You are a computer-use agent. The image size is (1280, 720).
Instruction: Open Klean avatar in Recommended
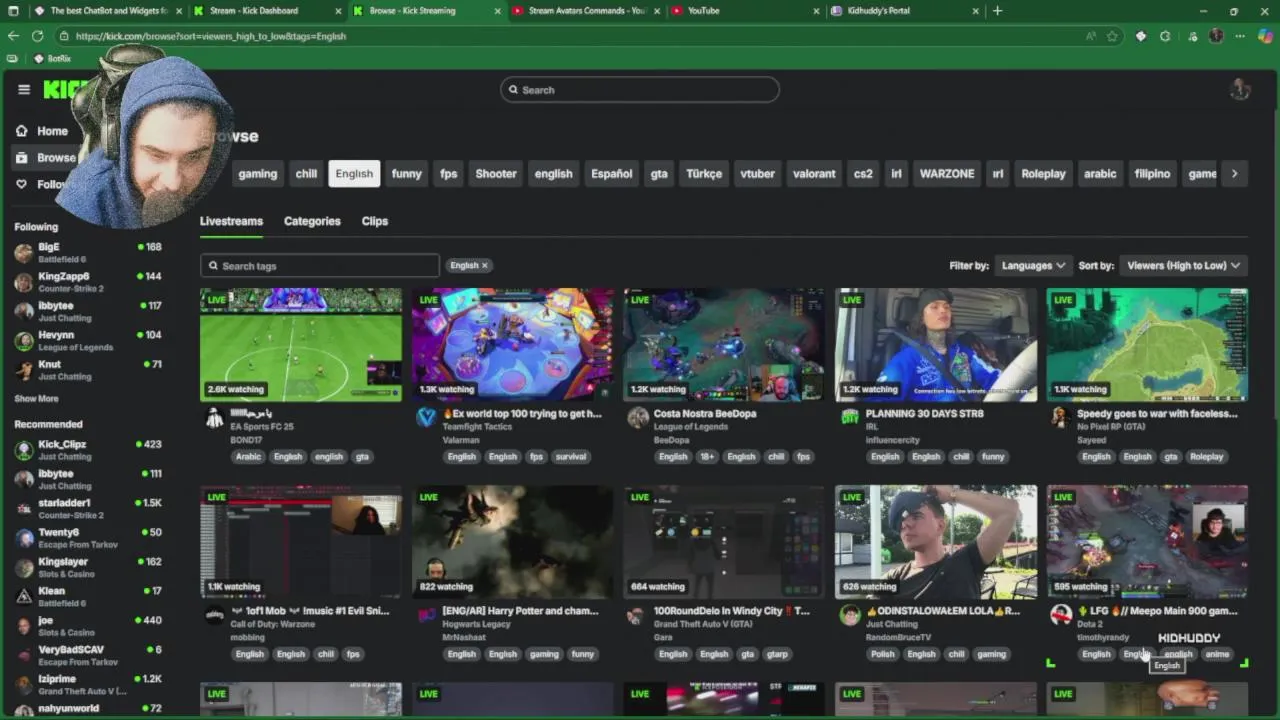pyautogui.click(x=24, y=596)
